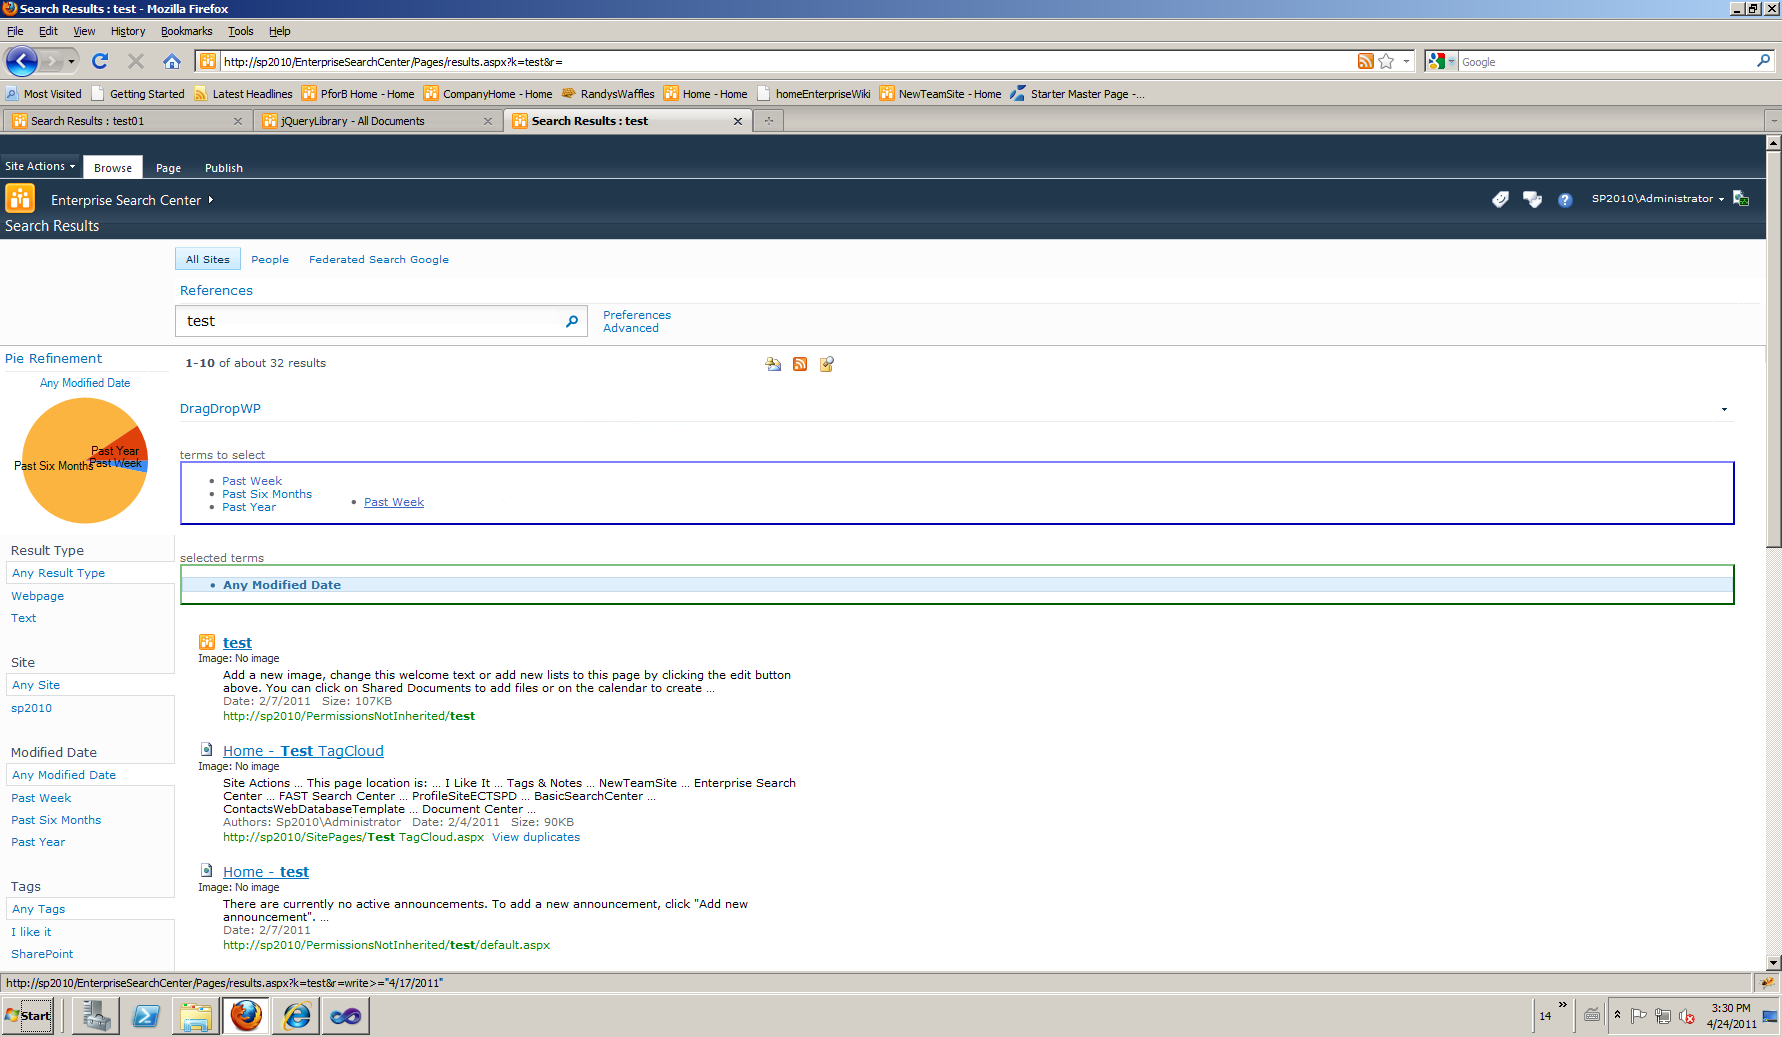Open Internet Explorer from the taskbar
Screen dimensions: 1782x1037
pyautogui.click(x=296, y=1016)
